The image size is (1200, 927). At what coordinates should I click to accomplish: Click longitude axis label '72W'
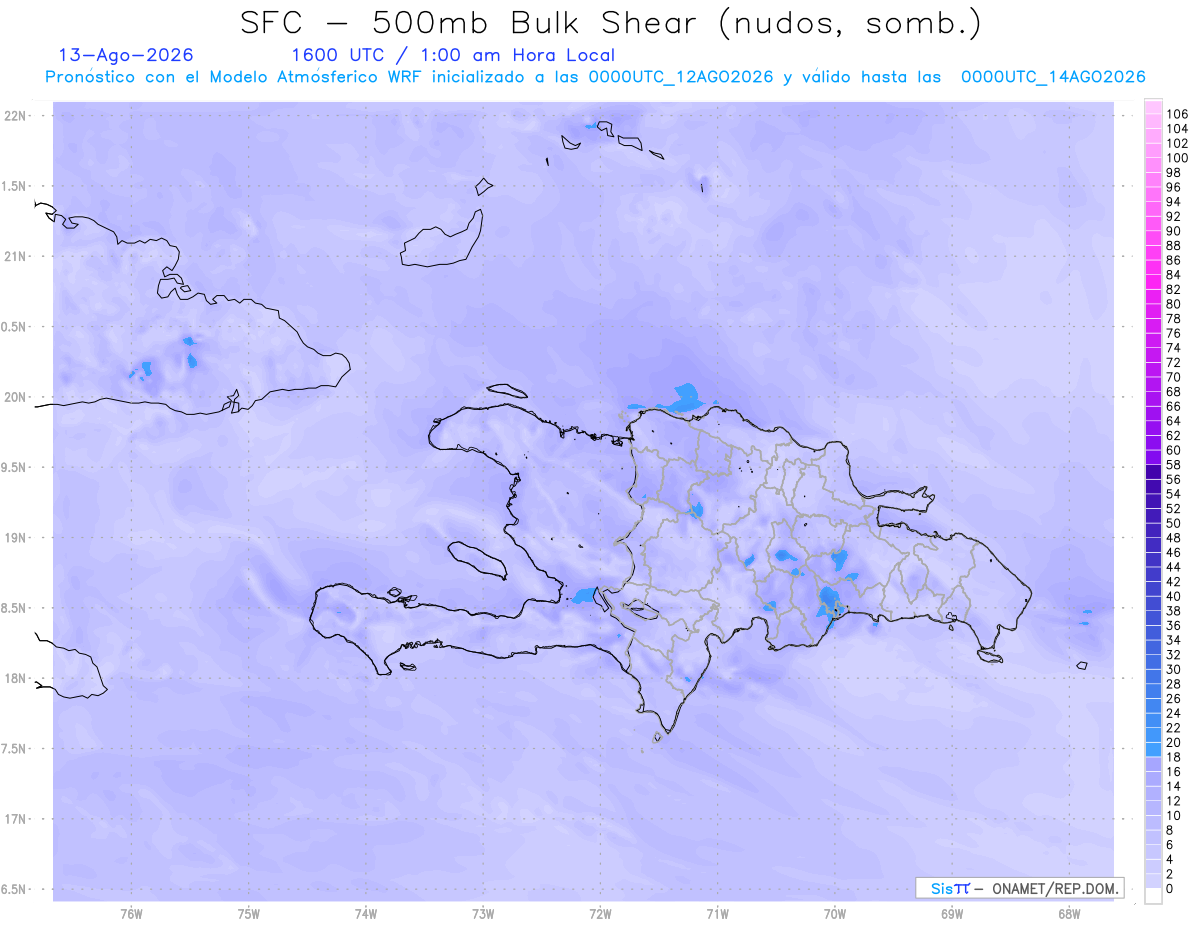pos(601,914)
